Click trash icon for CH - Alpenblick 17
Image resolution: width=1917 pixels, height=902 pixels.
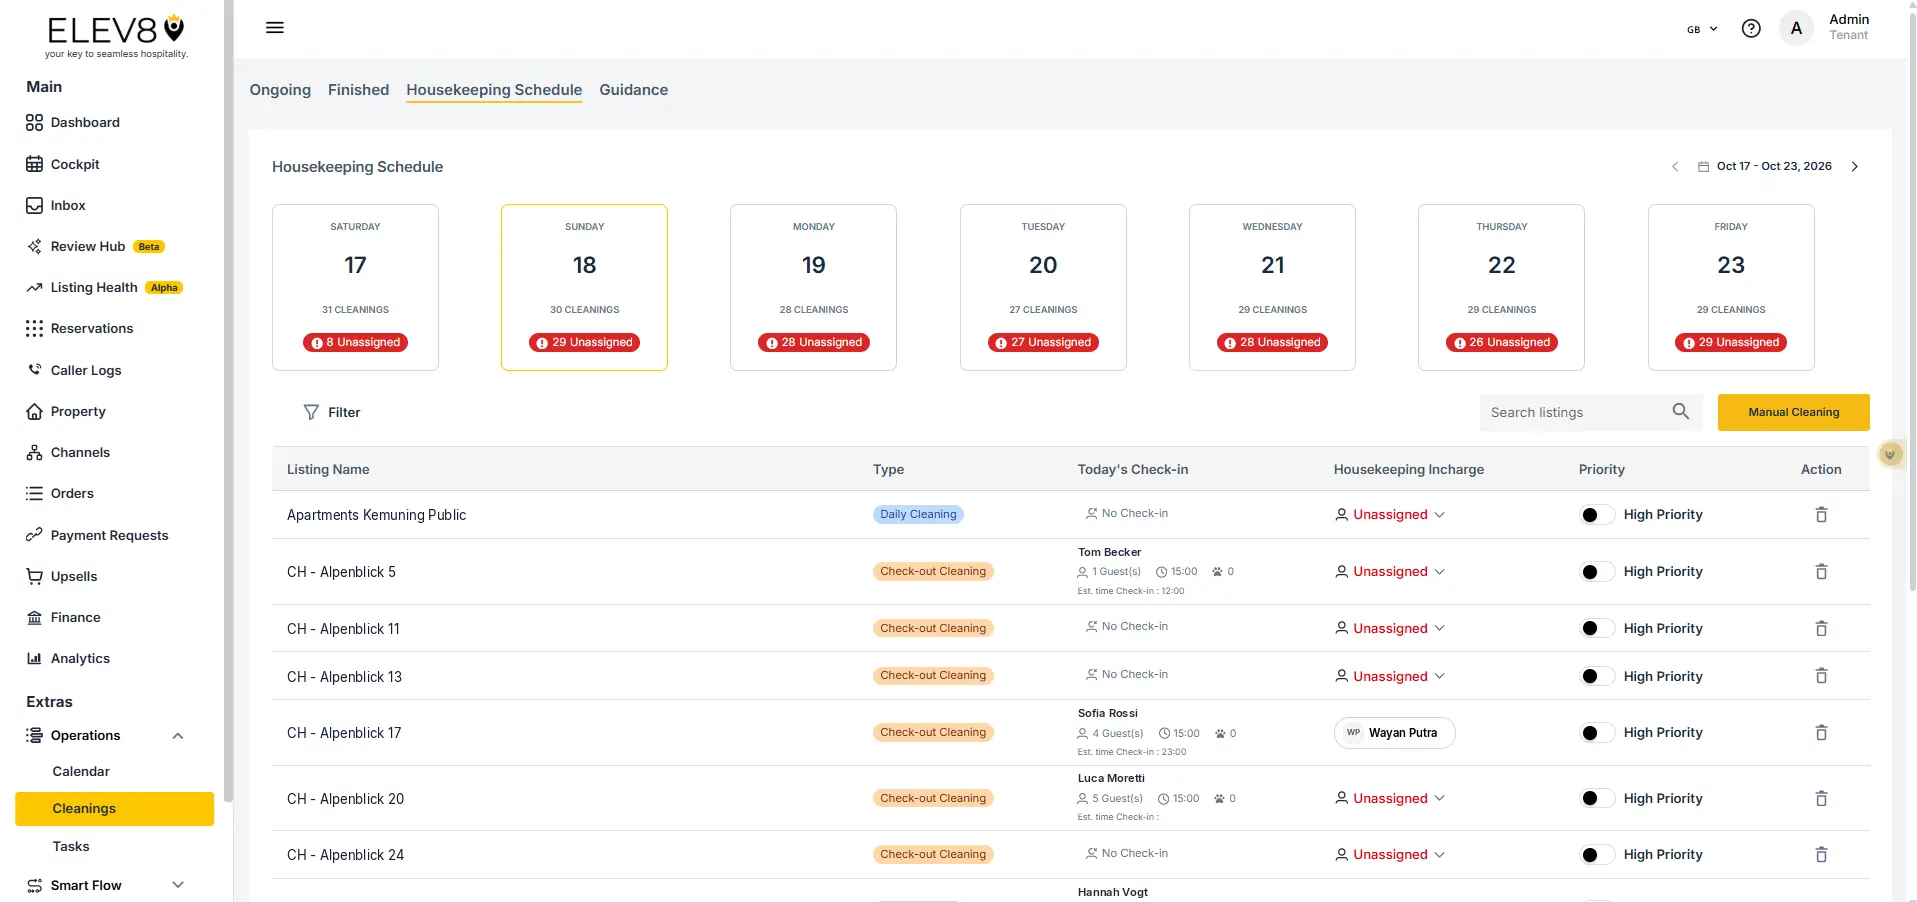(1821, 733)
